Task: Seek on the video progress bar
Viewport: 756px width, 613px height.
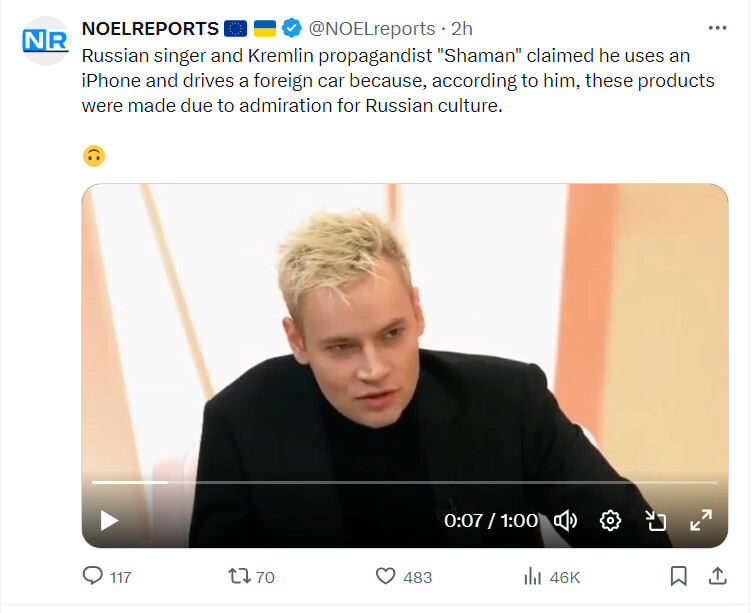Action: 400,483
